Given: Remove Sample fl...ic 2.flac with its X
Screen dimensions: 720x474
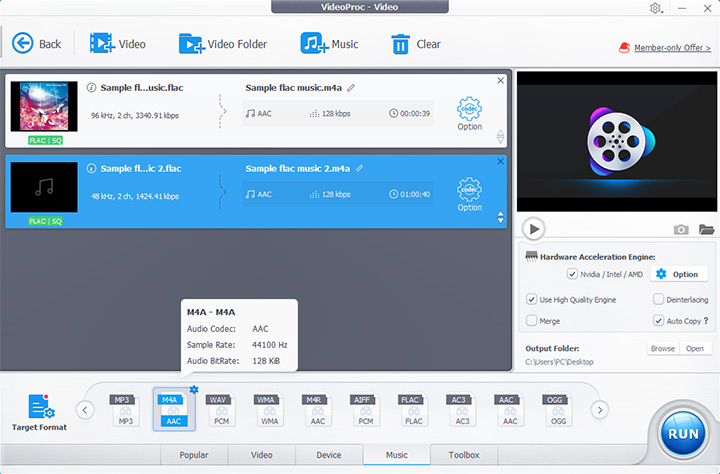Looking at the screenshot, I should click(501, 161).
